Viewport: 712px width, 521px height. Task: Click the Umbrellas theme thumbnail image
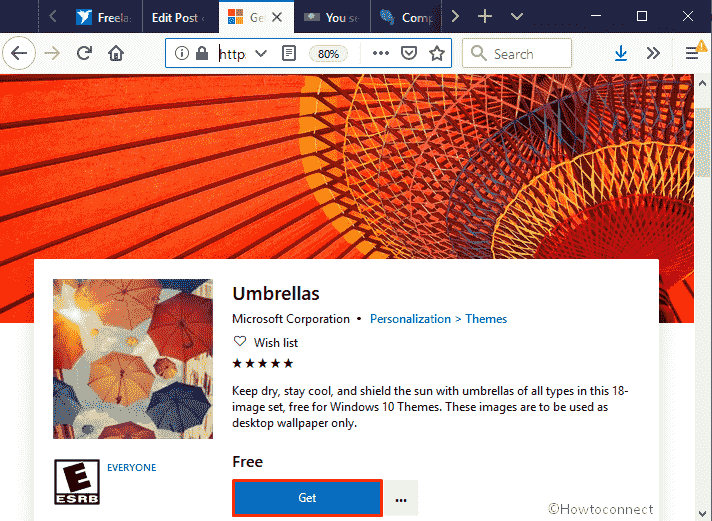pyautogui.click(x=133, y=359)
